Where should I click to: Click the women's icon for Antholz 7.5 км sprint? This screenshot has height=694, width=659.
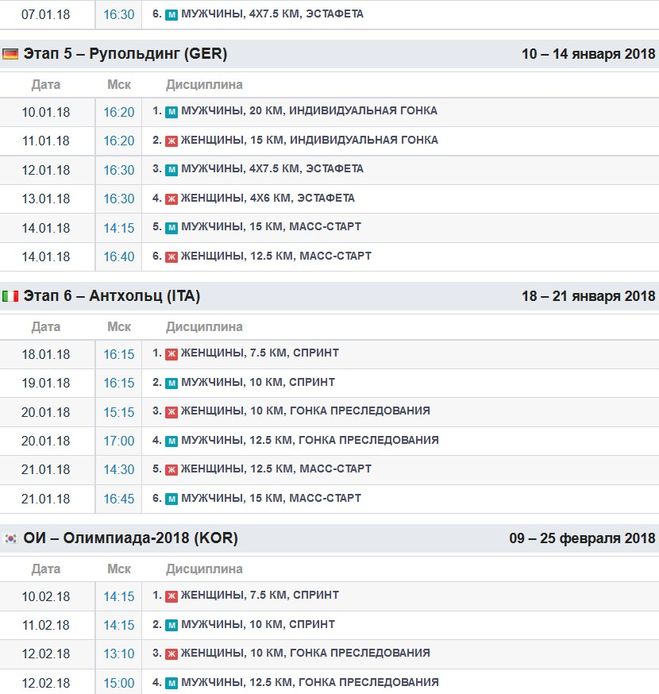tap(171, 353)
